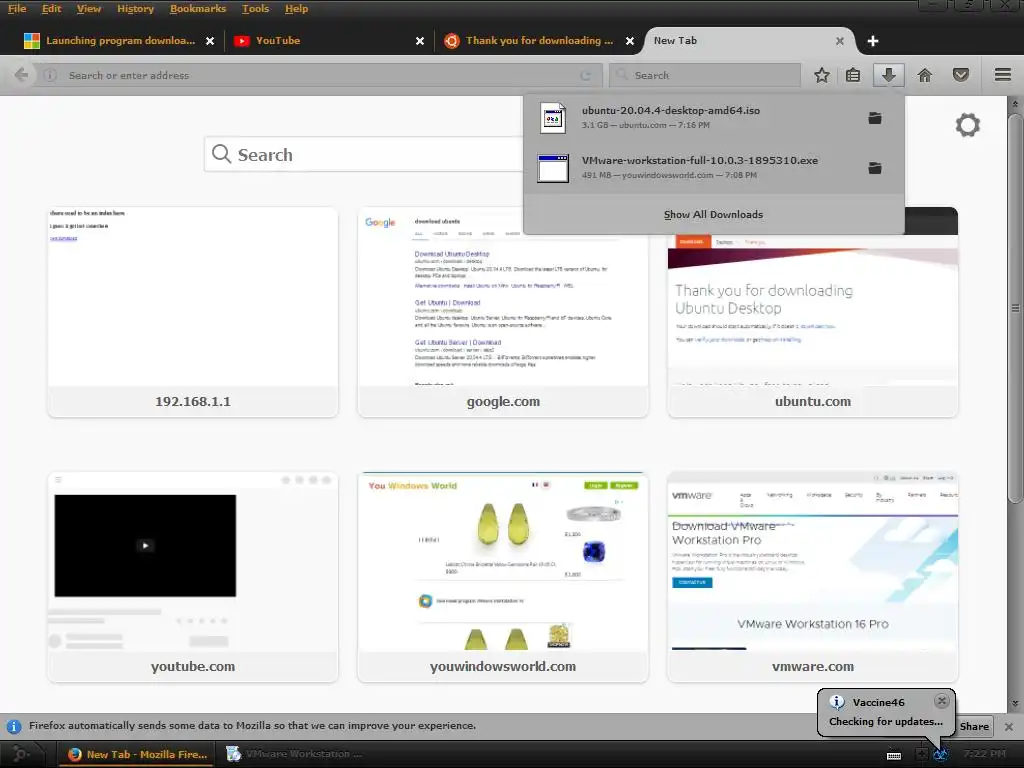
Task: Open containing folder for ubuntu iso
Action: tap(875, 118)
